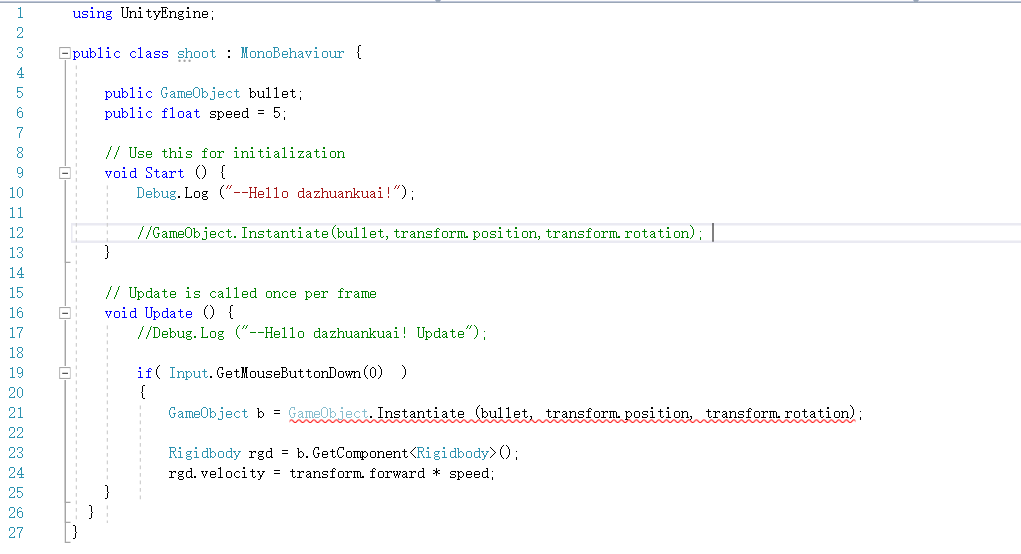1021x554 pixels.
Task: Click the underlined 'GameObject' error on line 21
Action: pyautogui.click(x=328, y=413)
